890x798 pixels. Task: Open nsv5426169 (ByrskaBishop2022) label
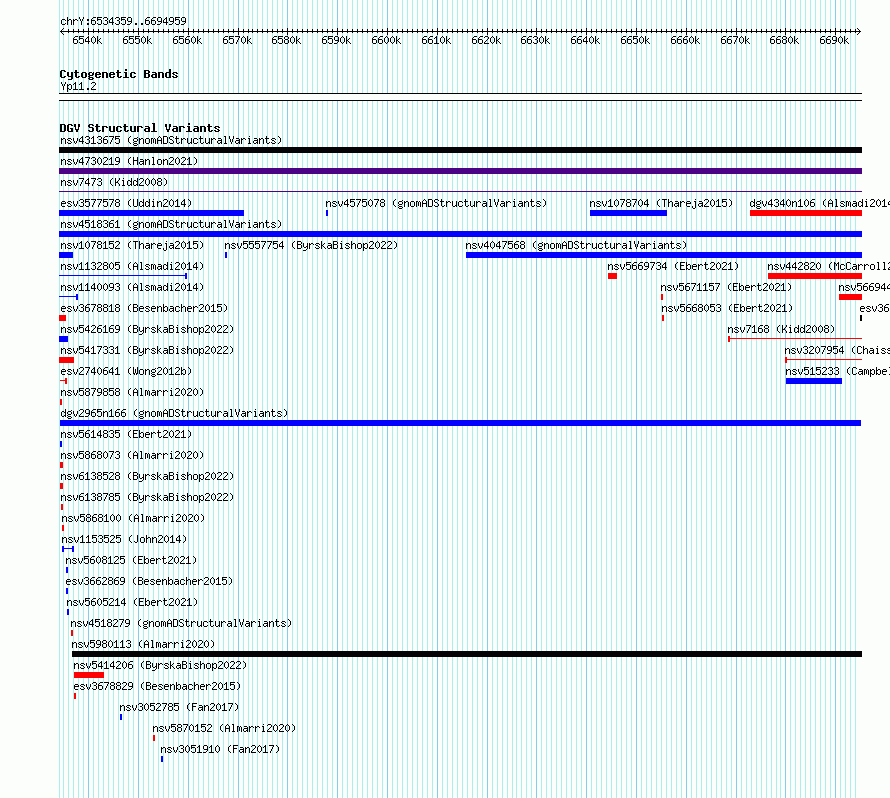(147, 329)
